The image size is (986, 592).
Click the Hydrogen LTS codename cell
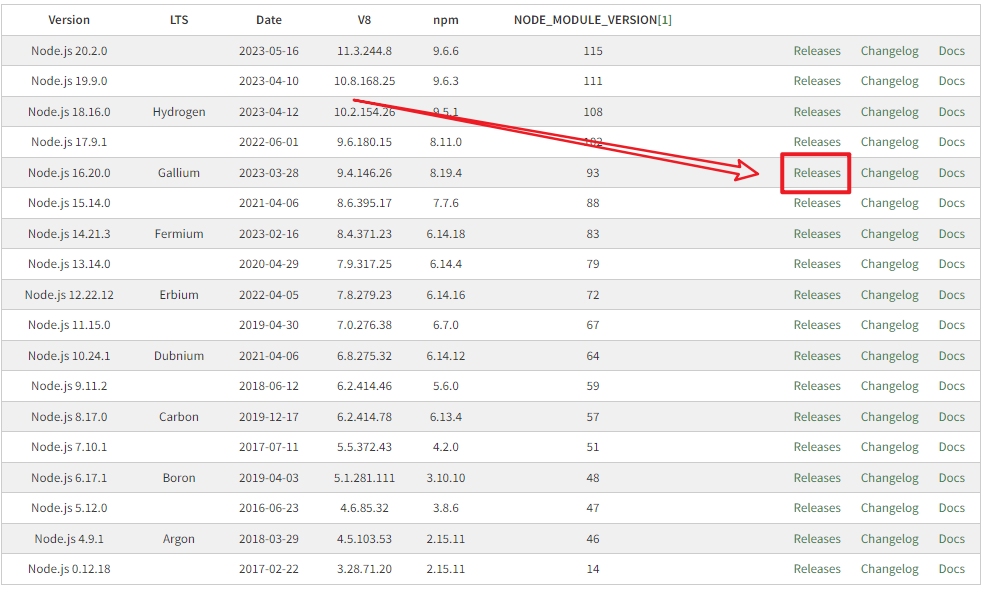point(179,112)
